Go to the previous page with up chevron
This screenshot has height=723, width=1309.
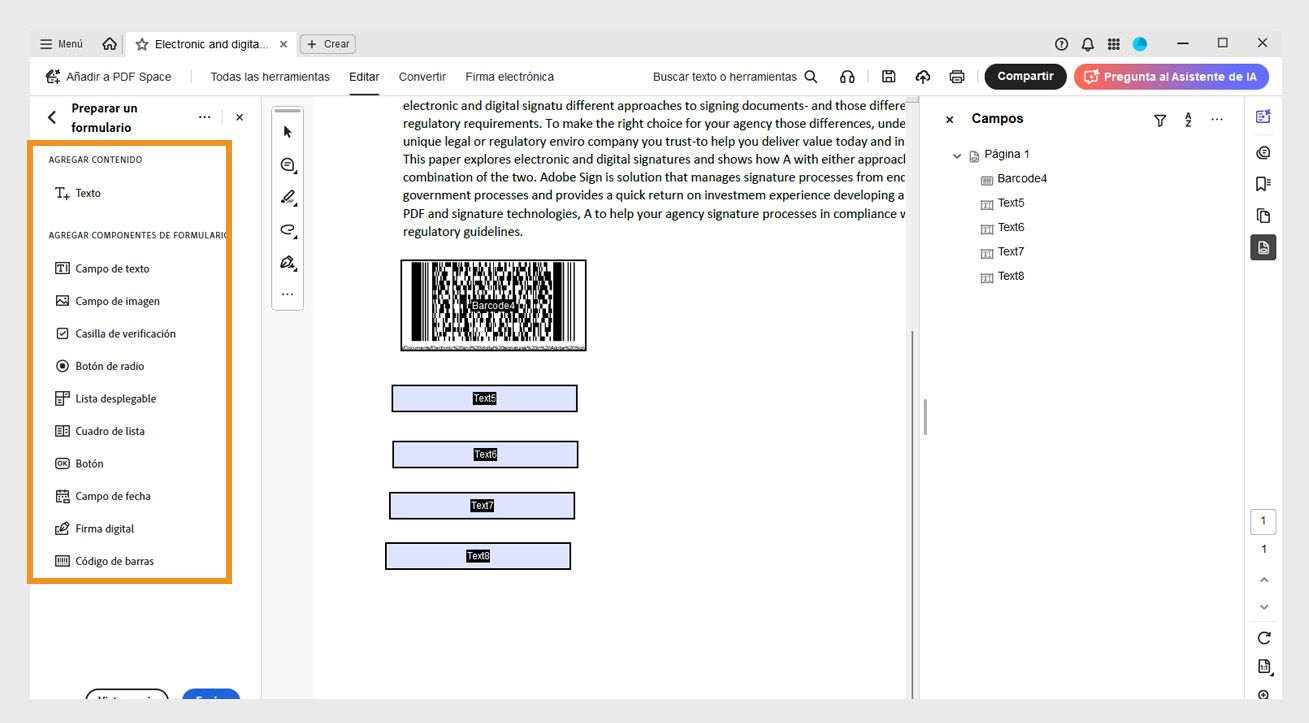pos(1263,580)
